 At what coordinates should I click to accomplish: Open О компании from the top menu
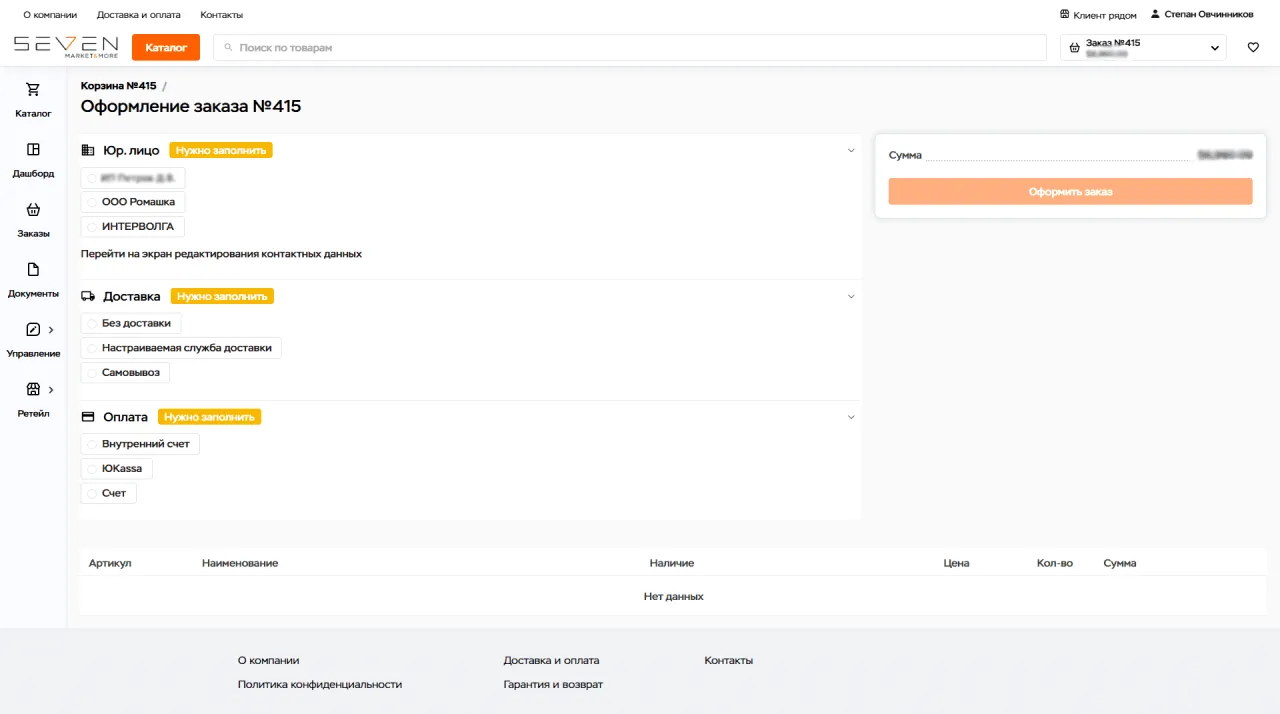point(50,14)
